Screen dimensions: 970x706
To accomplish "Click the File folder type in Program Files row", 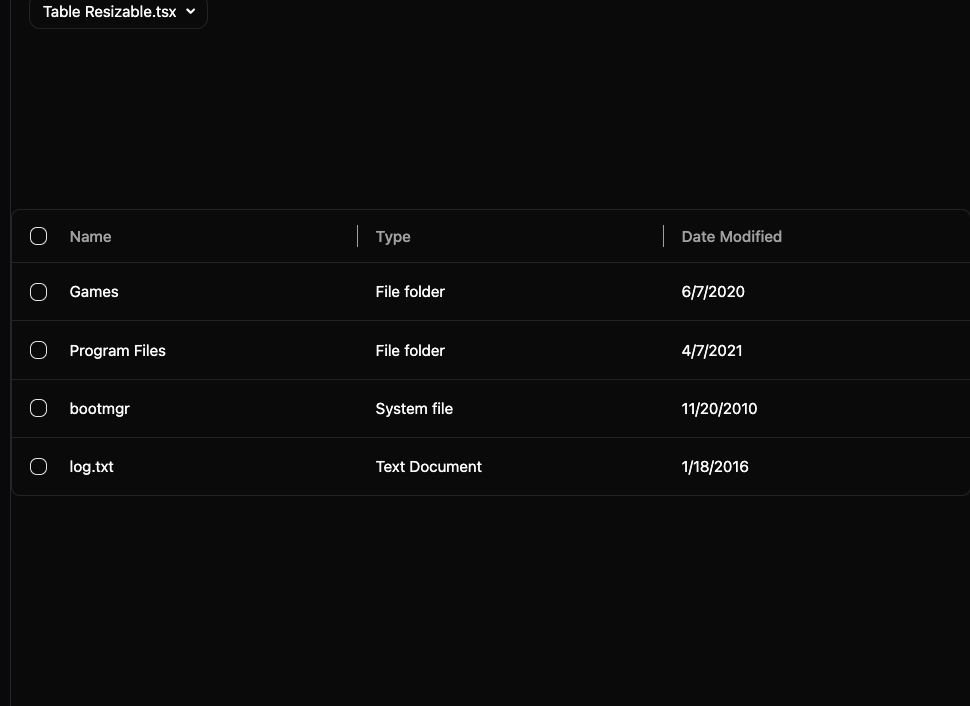I will point(410,350).
